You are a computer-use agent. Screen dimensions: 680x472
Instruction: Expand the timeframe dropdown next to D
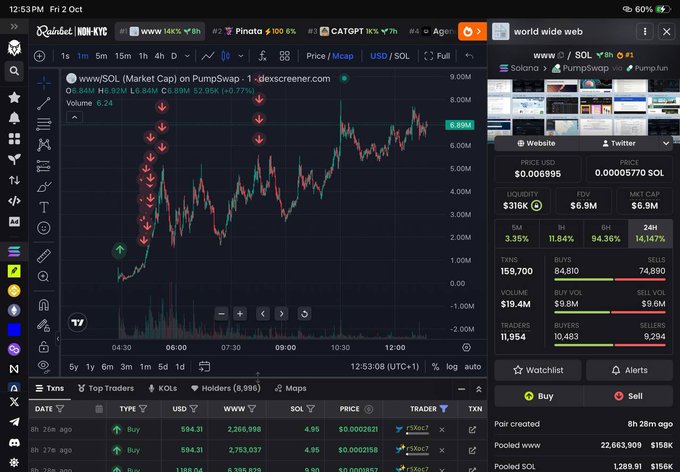pyautogui.click(x=187, y=56)
